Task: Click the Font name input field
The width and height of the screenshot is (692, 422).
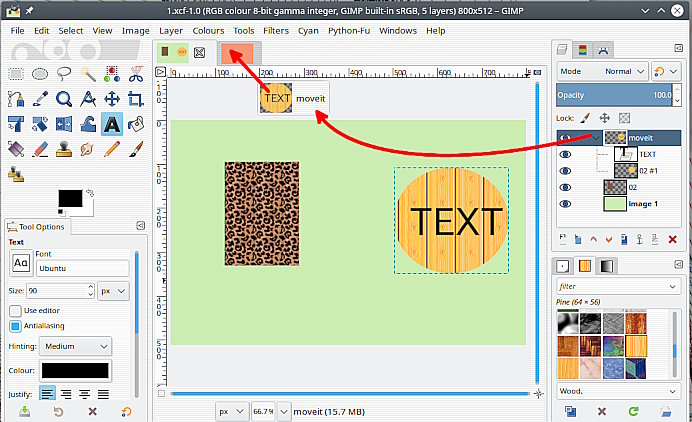Action: click(x=83, y=268)
